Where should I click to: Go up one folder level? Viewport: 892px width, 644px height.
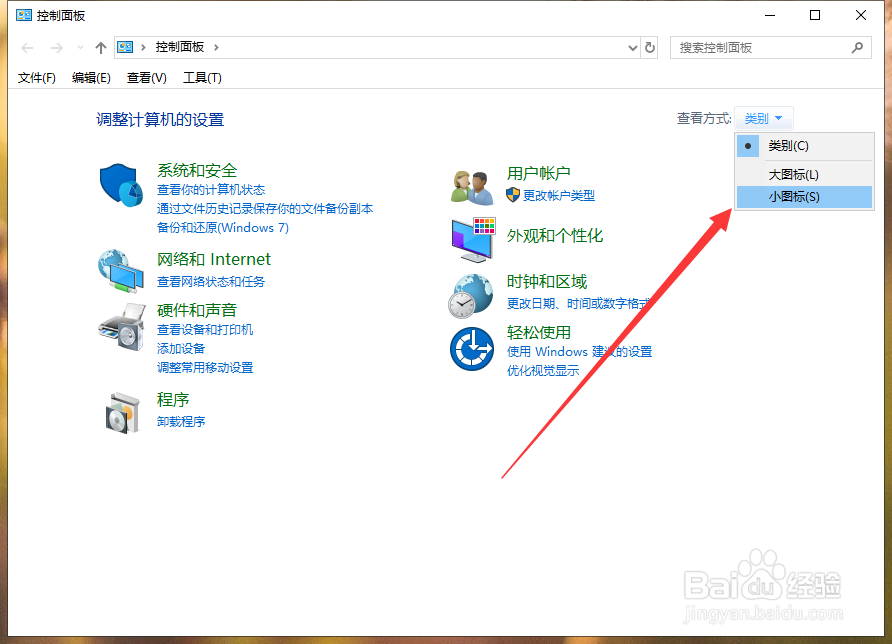click(x=101, y=48)
